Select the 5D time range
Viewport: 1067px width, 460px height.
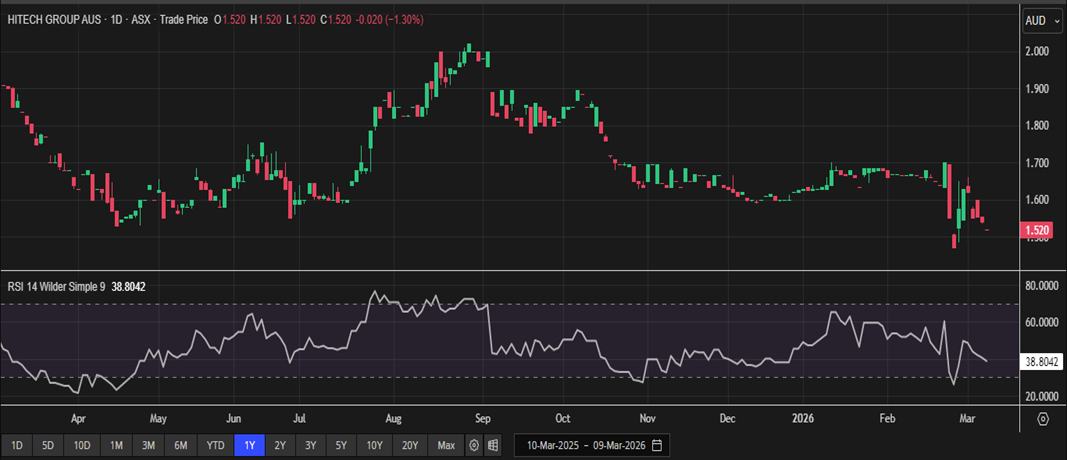[x=50, y=444]
